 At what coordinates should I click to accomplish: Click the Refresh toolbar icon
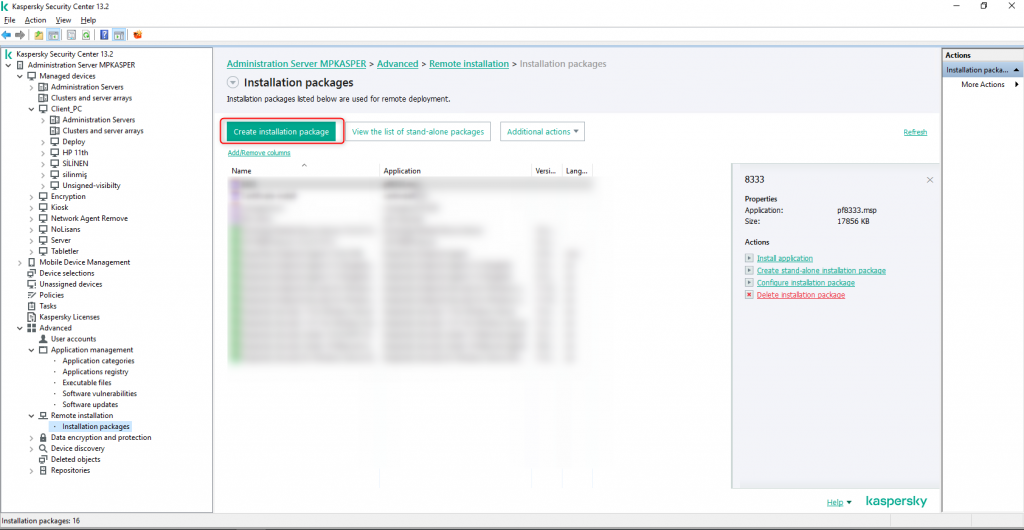pyautogui.click(x=85, y=35)
